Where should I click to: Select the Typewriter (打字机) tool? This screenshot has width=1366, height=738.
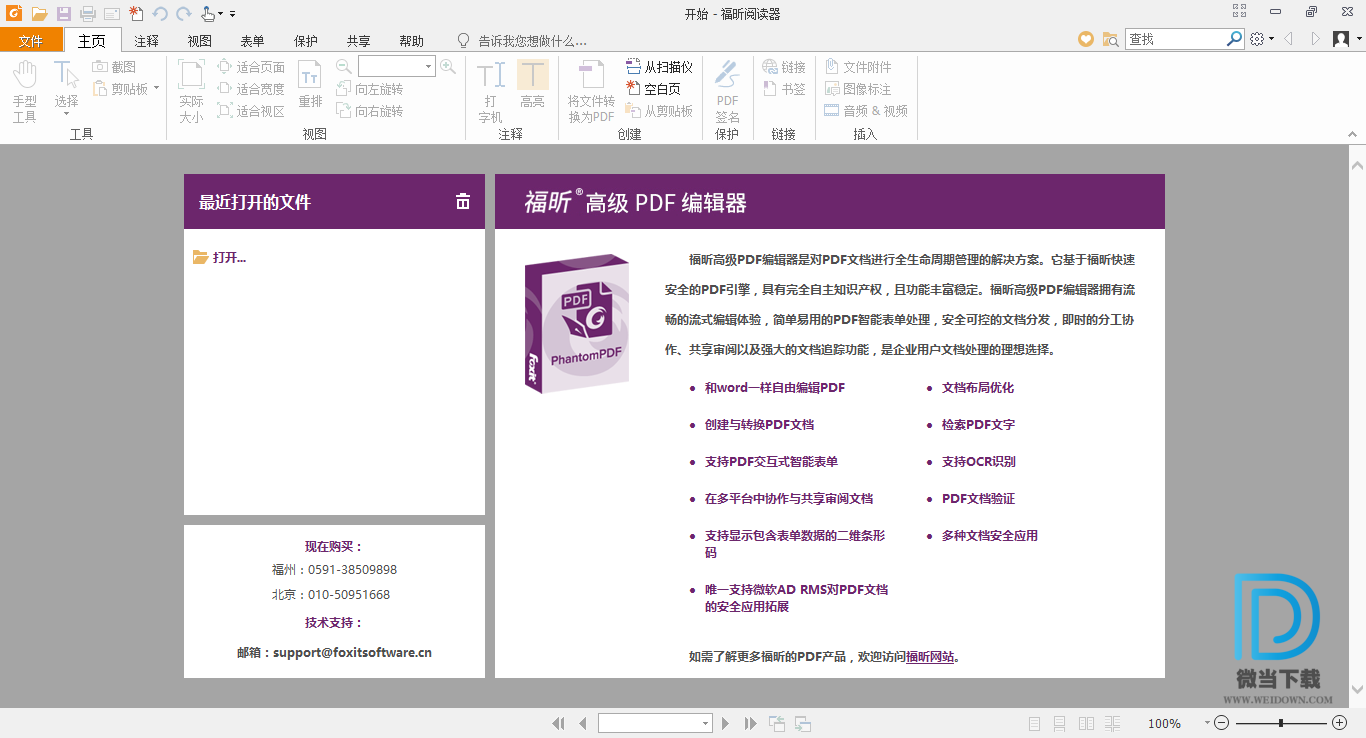[490, 91]
